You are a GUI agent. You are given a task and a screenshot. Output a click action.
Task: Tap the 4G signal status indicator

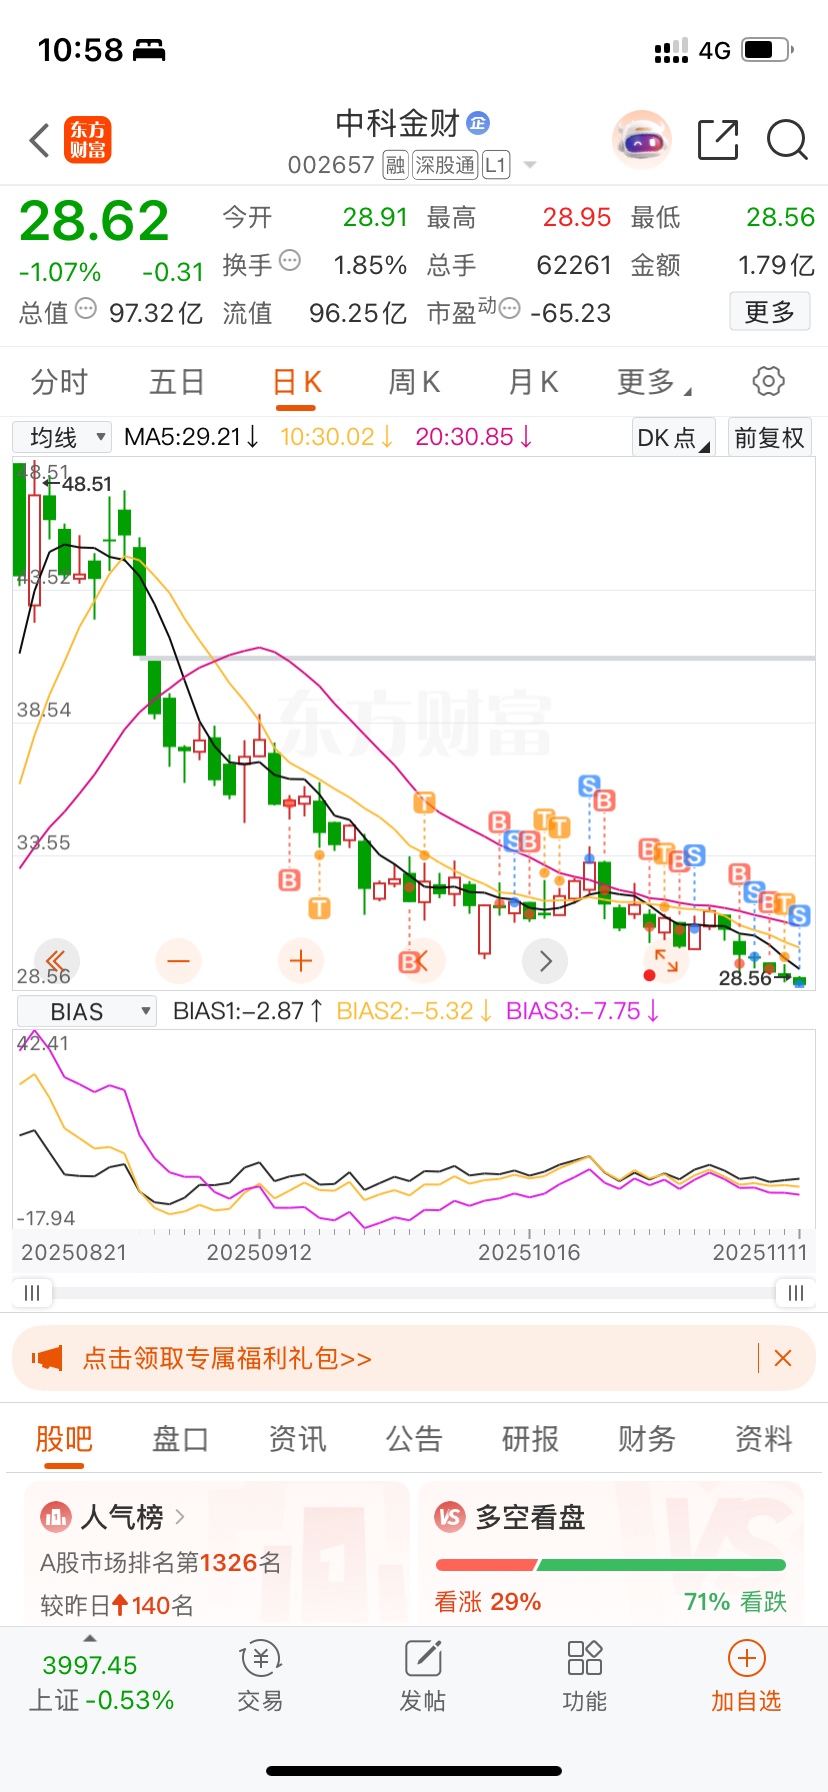coord(715,50)
